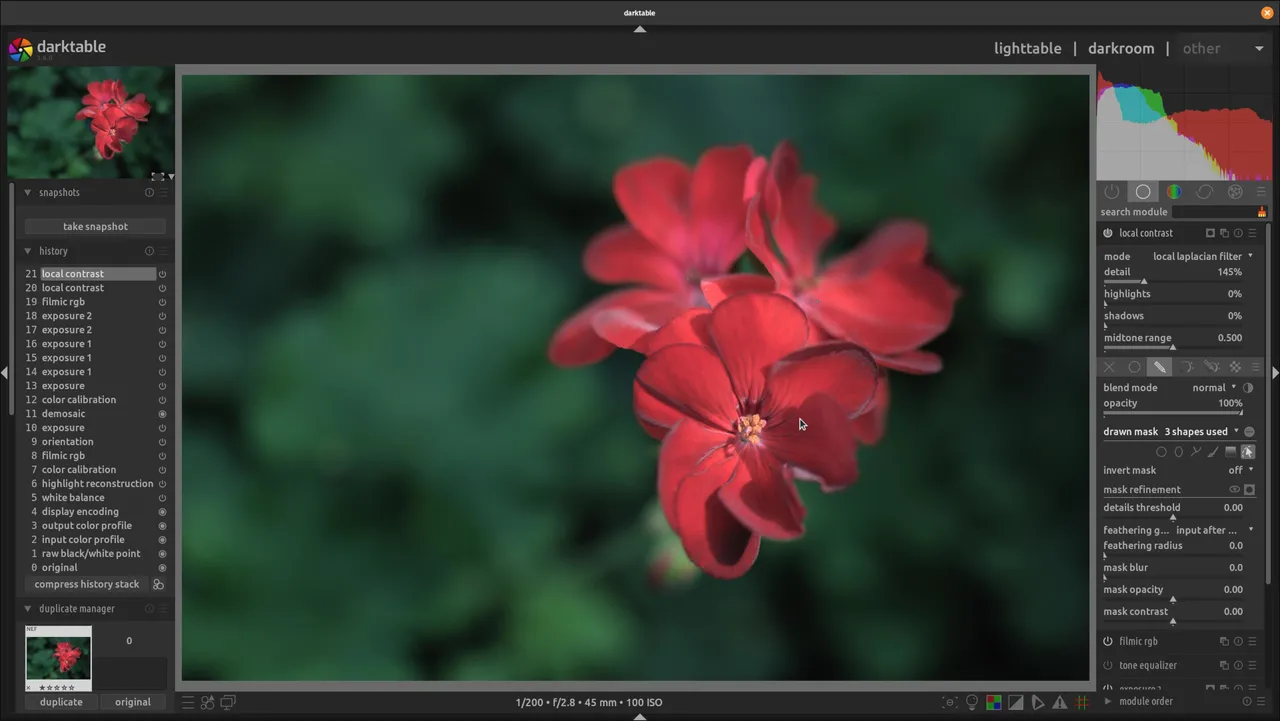Collapse the duplicate manager panel
Viewport: 1280px width, 721px height.
coord(28,609)
